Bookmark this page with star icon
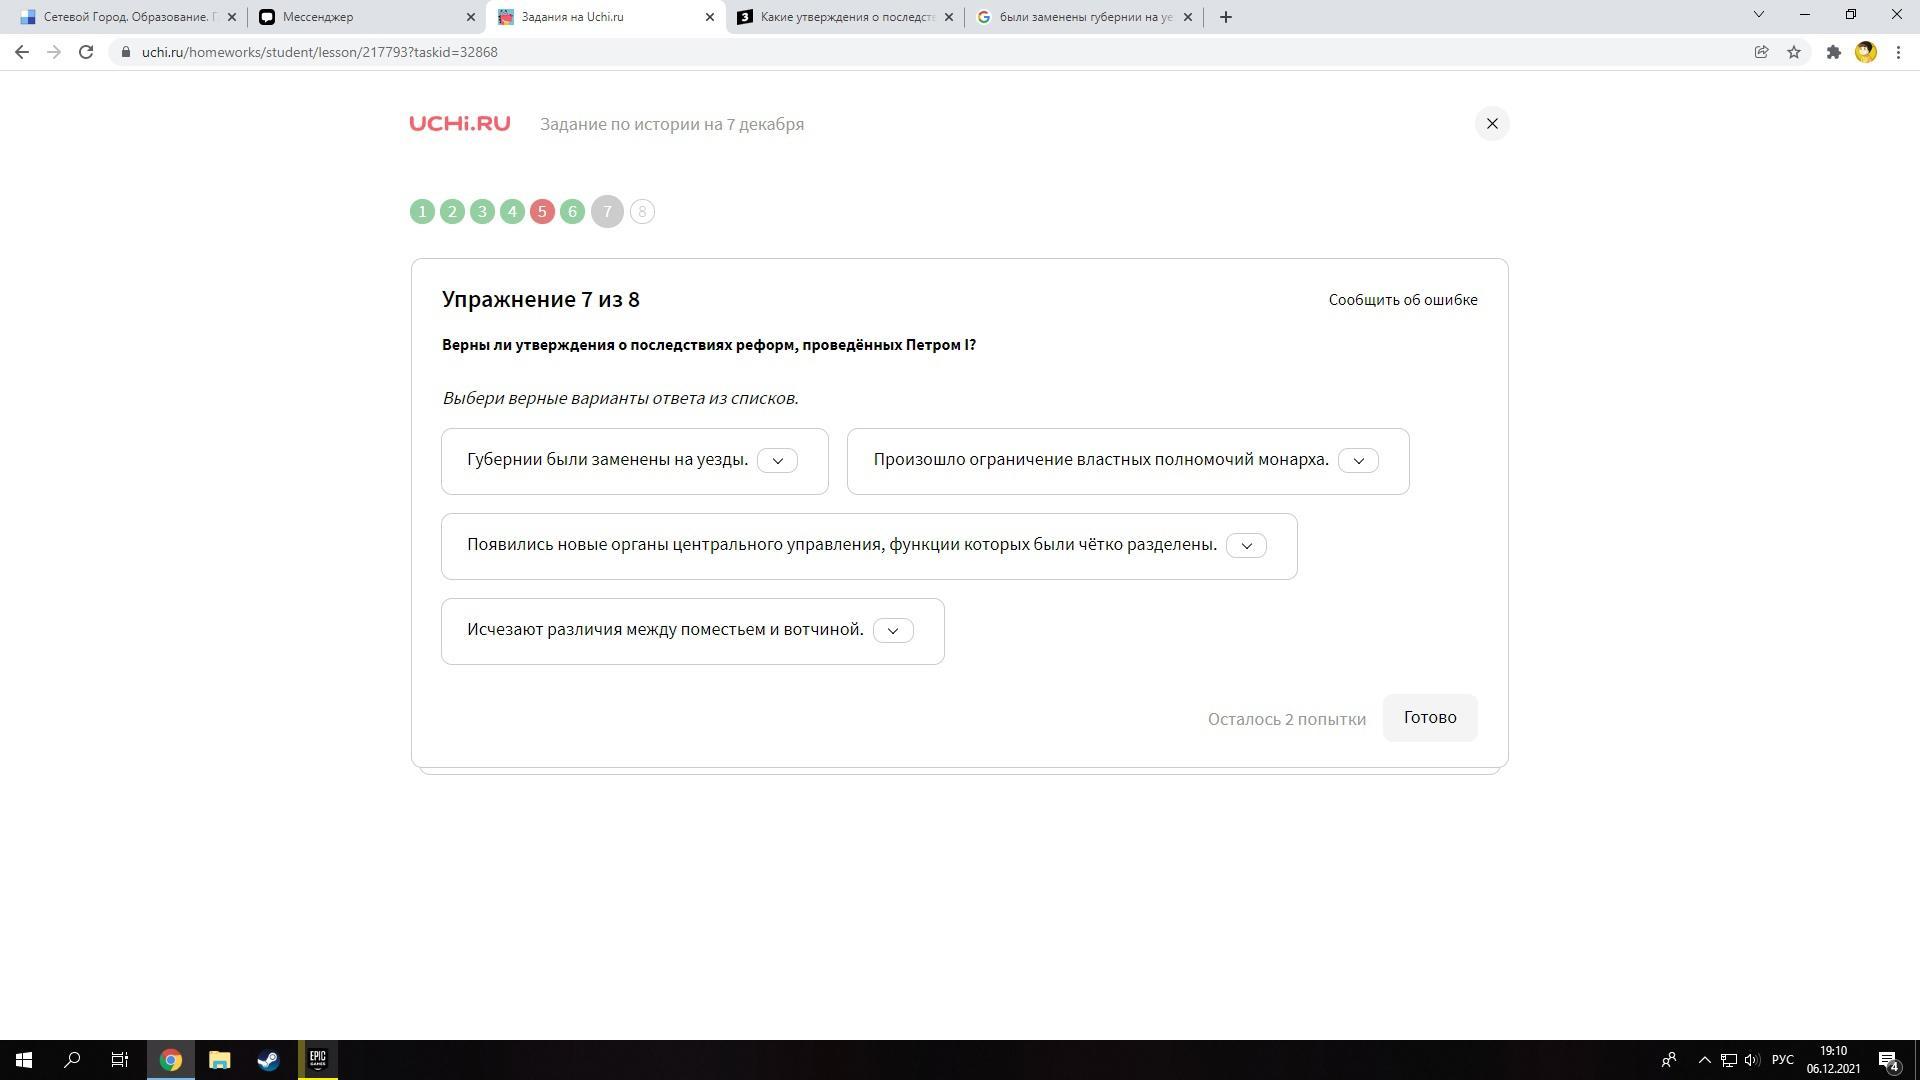The image size is (1920, 1080). tap(1794, 52)
